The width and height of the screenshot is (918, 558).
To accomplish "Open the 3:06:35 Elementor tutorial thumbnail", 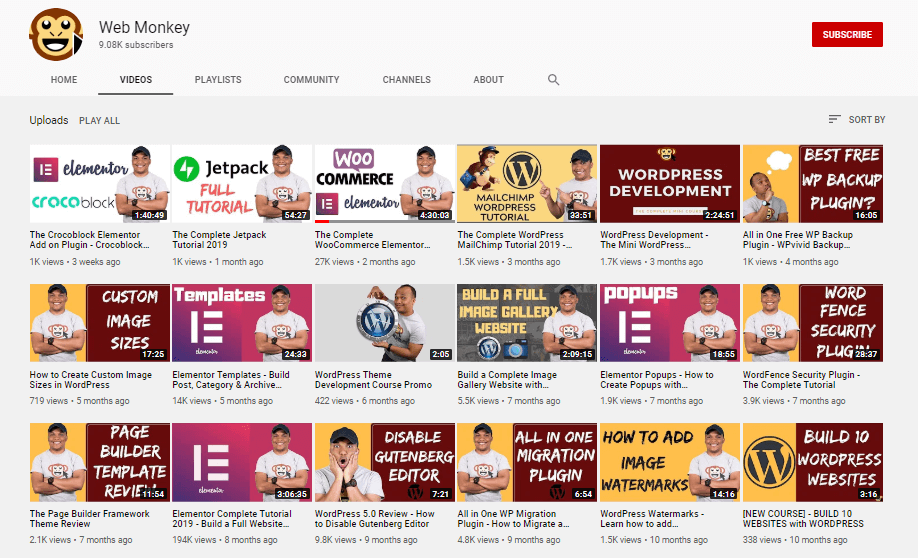I will pyautogui.click(x=242, y=462).
